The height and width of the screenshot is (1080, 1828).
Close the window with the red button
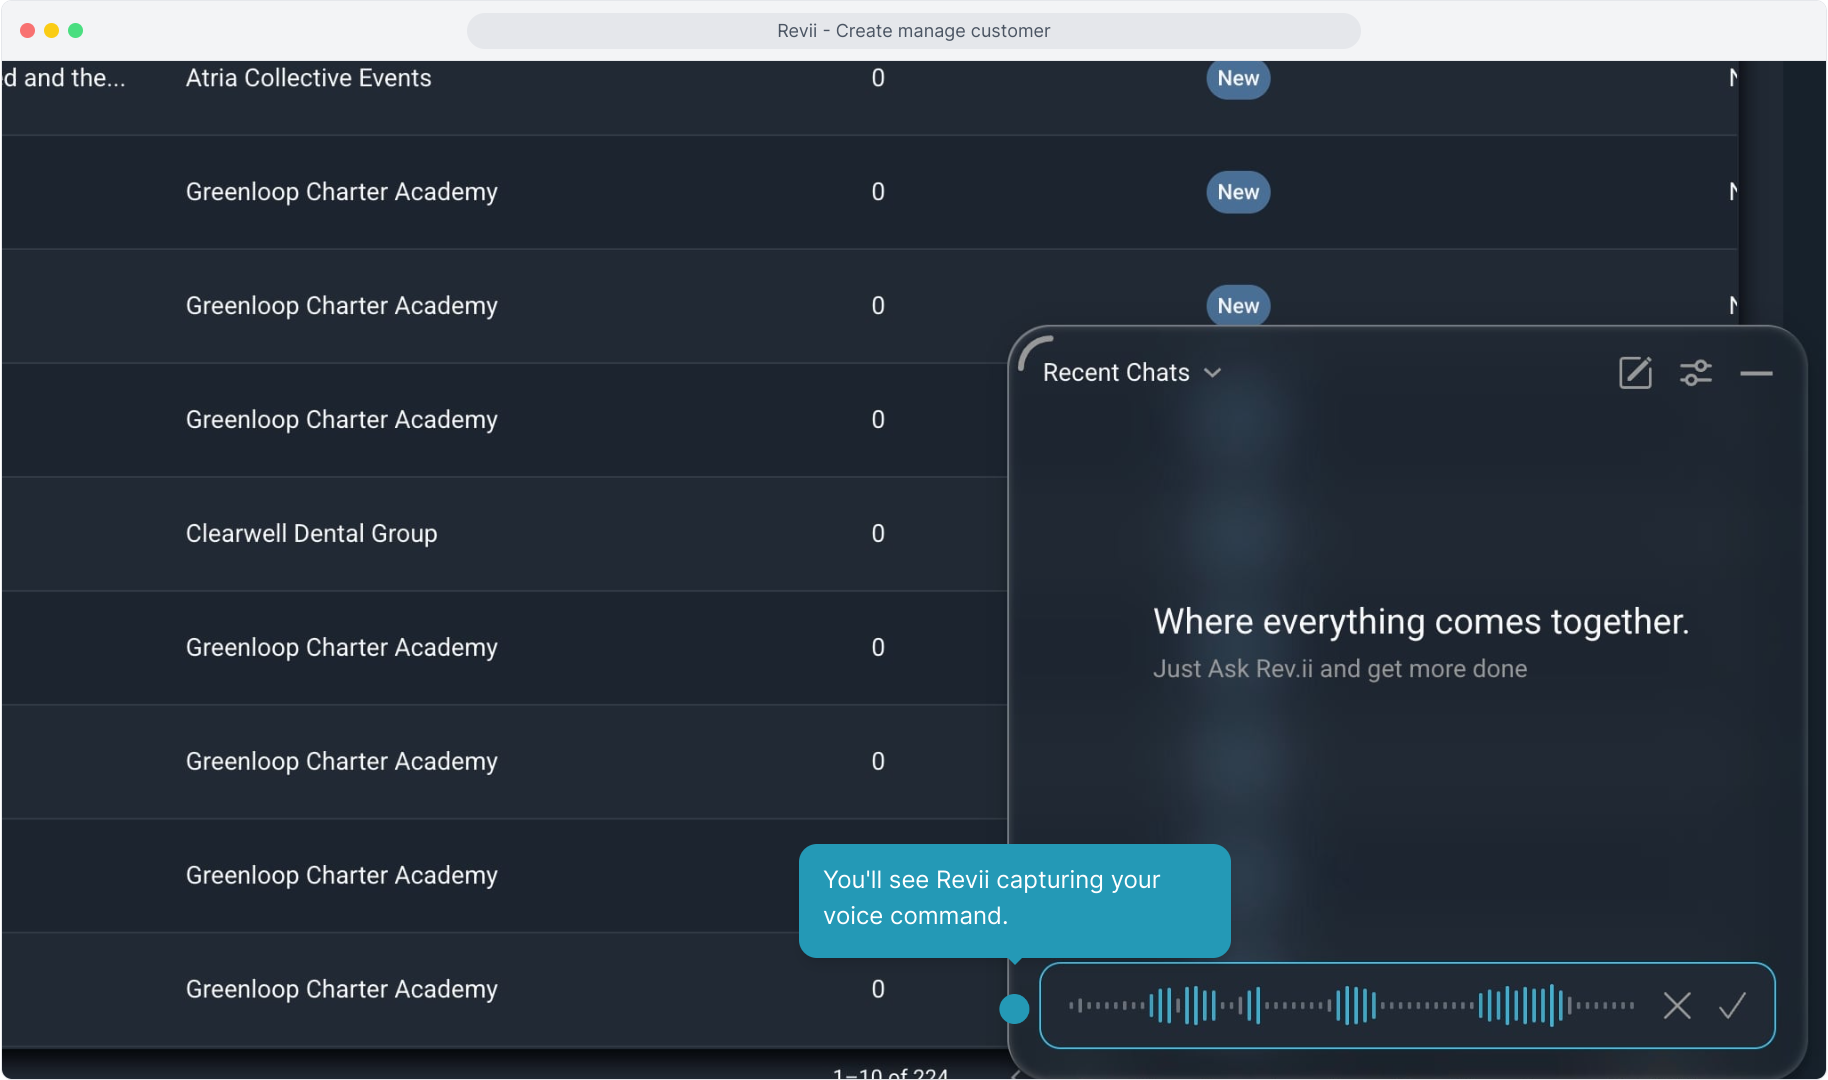coord(27,31)
